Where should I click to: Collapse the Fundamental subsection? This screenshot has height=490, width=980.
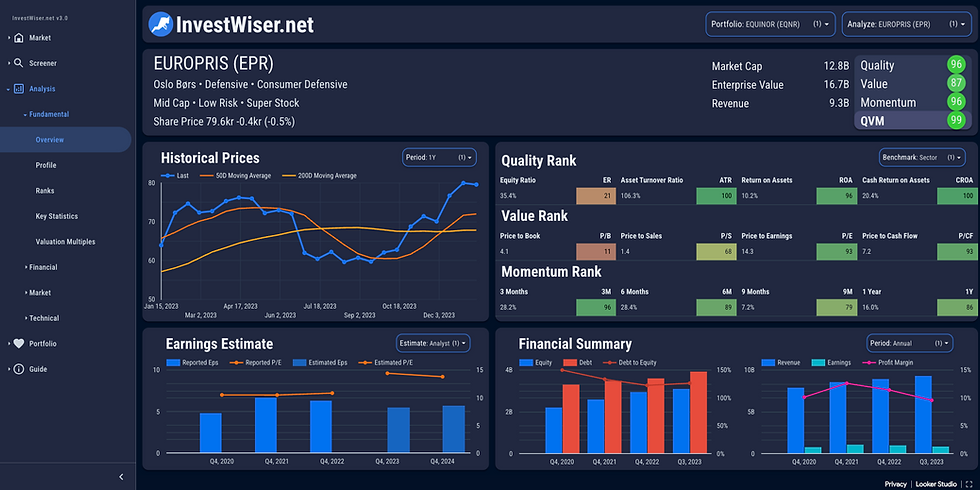tap(25, 114)
